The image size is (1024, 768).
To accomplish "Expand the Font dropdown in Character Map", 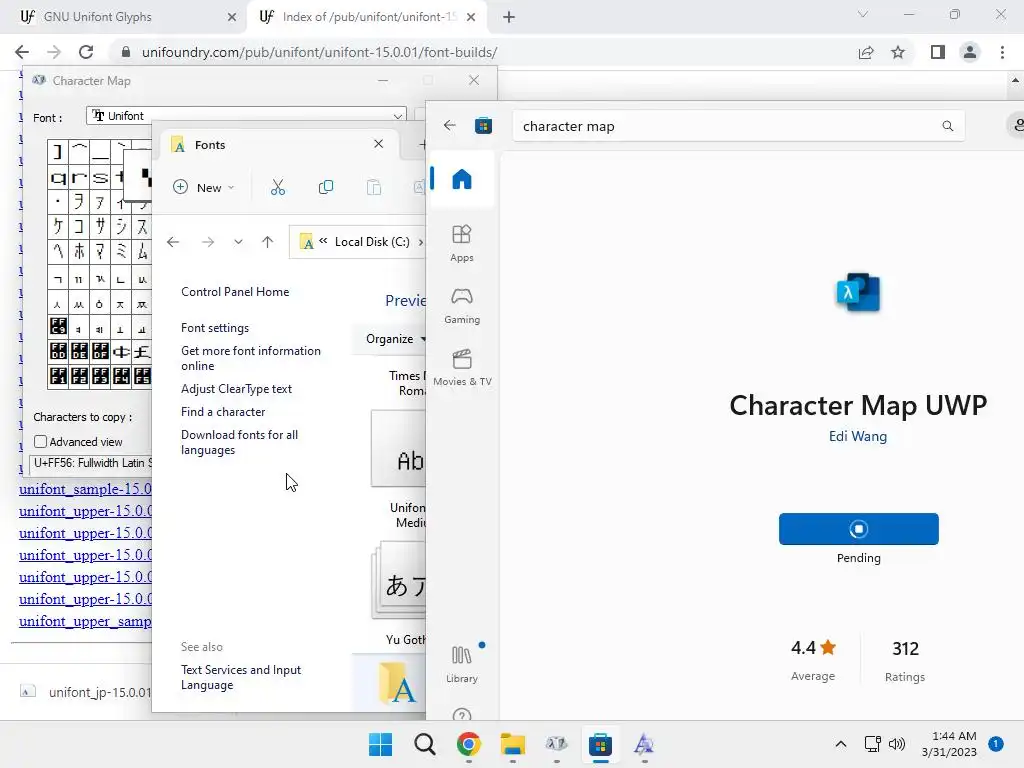I will click(x=397, y=116).
